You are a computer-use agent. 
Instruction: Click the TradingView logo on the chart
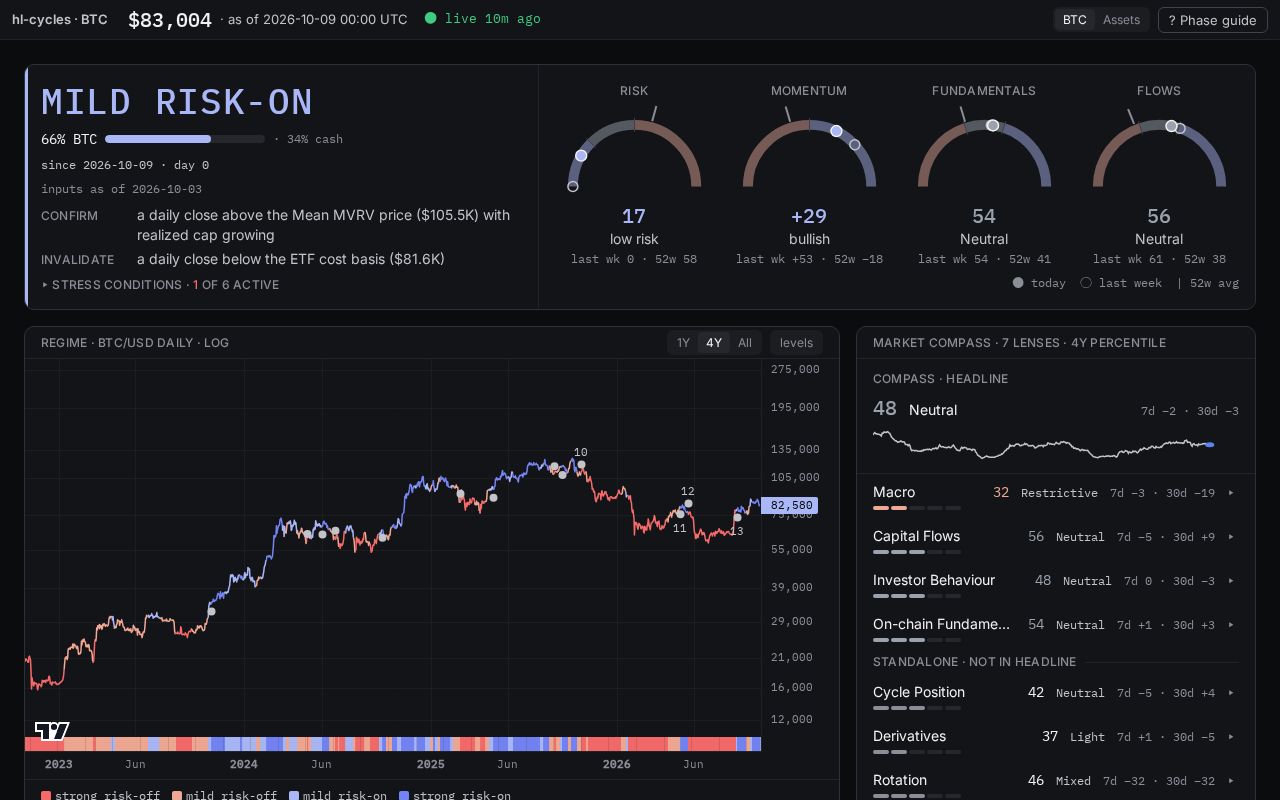tap(52, 731)
